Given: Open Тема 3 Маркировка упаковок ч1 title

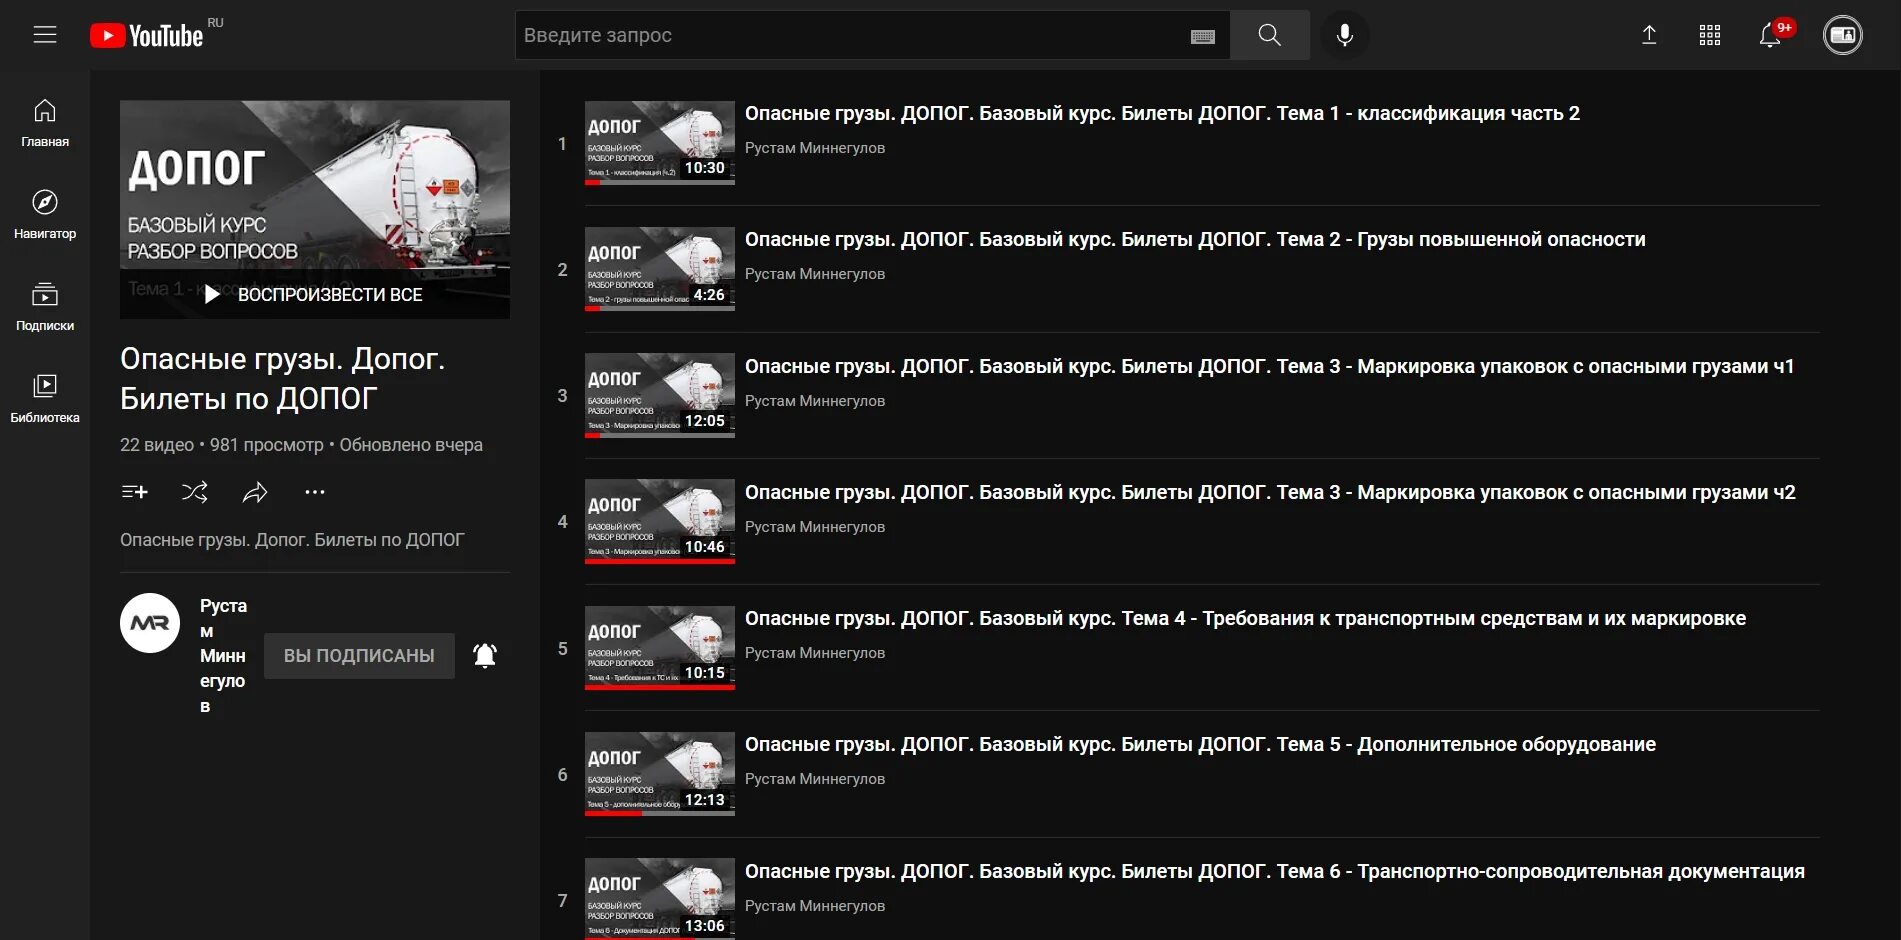Looking at the screenshot, I should 1269,366.
